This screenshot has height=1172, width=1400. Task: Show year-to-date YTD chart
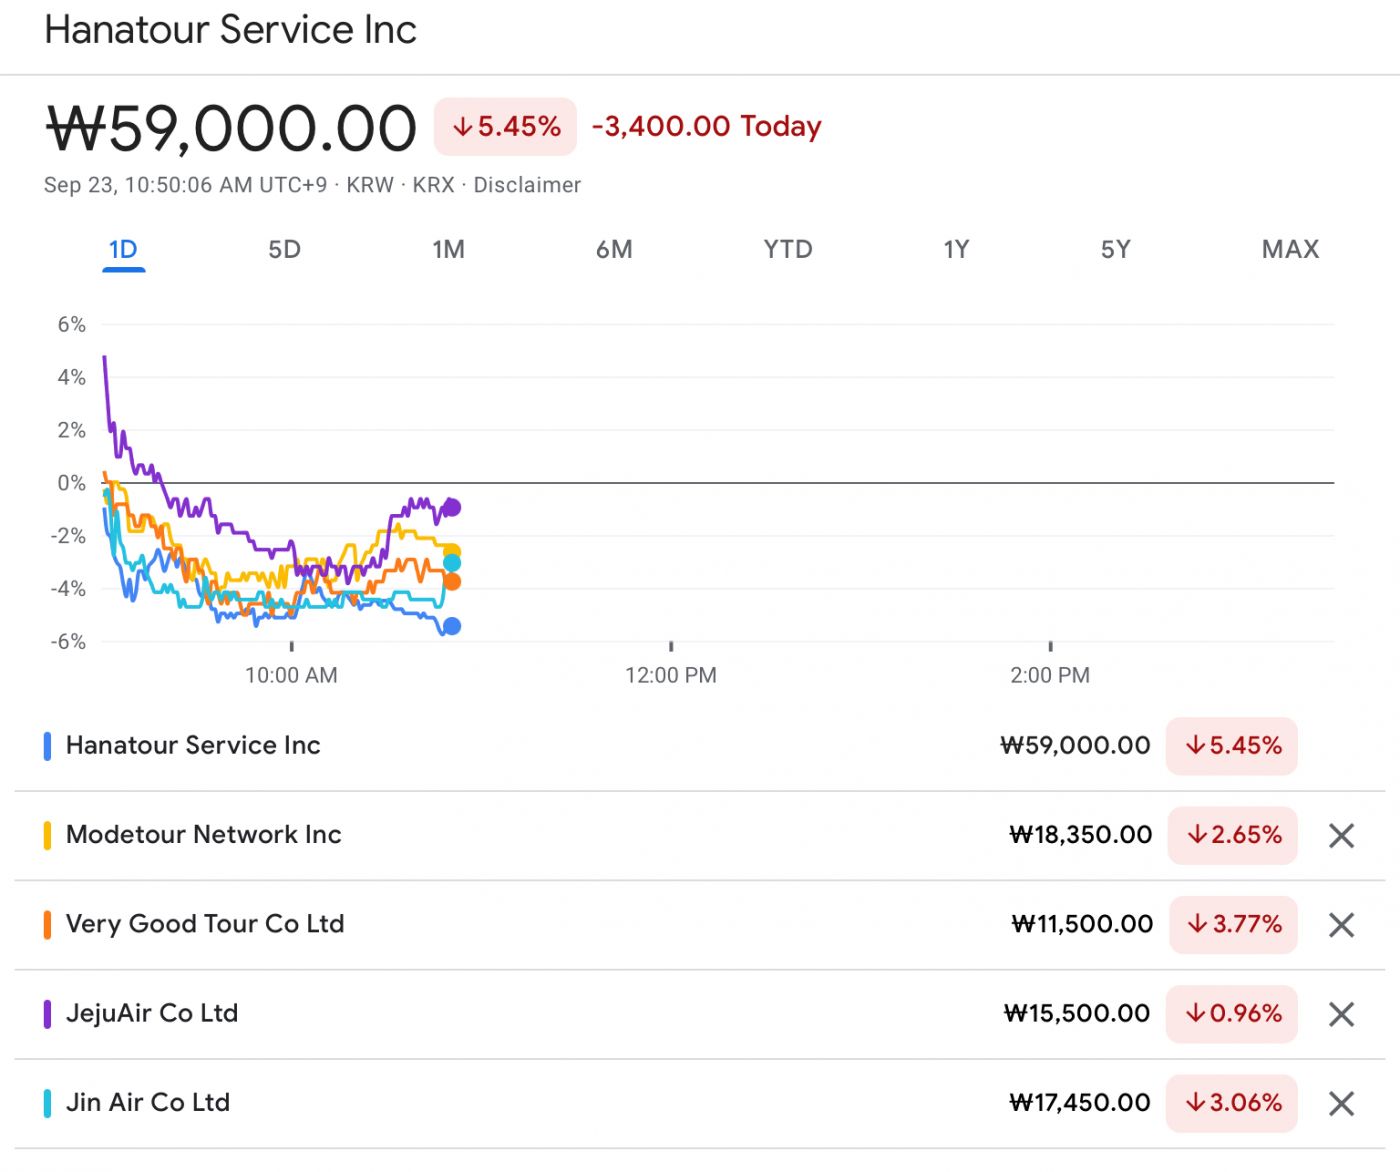788,249
